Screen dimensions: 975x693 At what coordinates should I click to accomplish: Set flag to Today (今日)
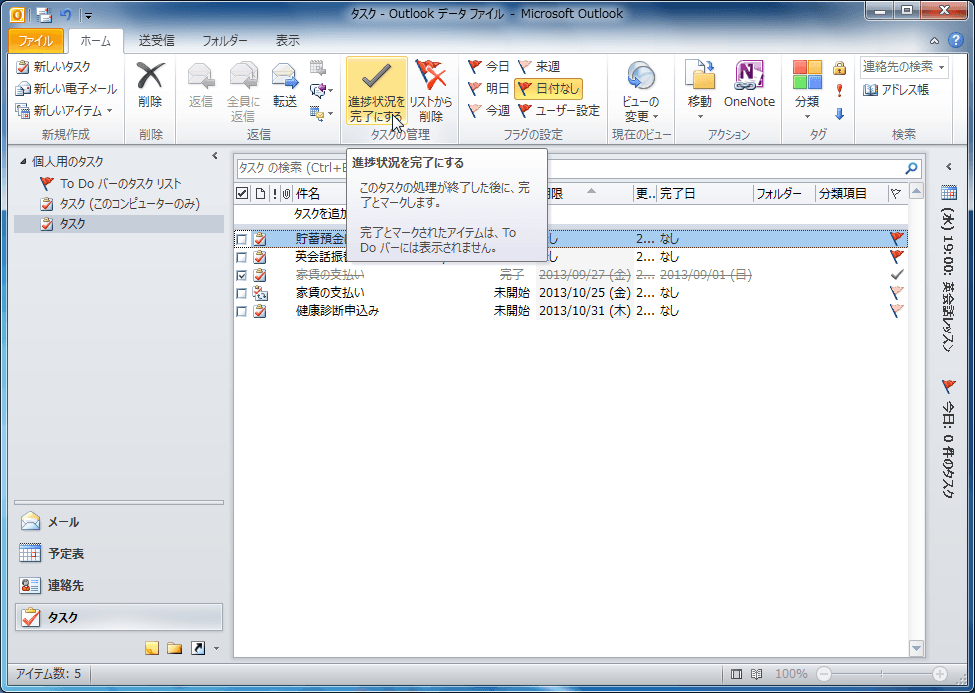[489, 67]
